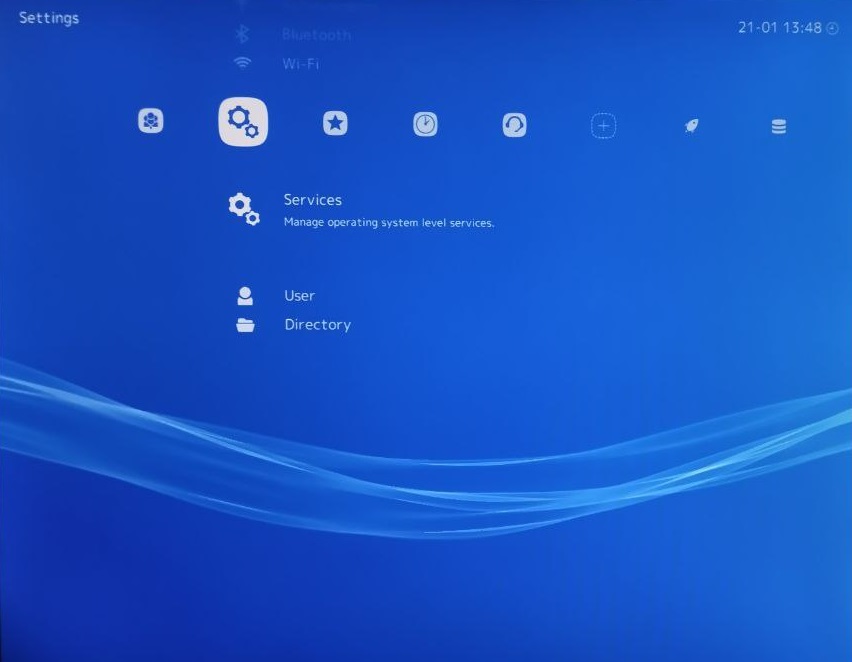Click the 'Settings' title text
Screen dimensions: 852x662
(x=49, y=18)
